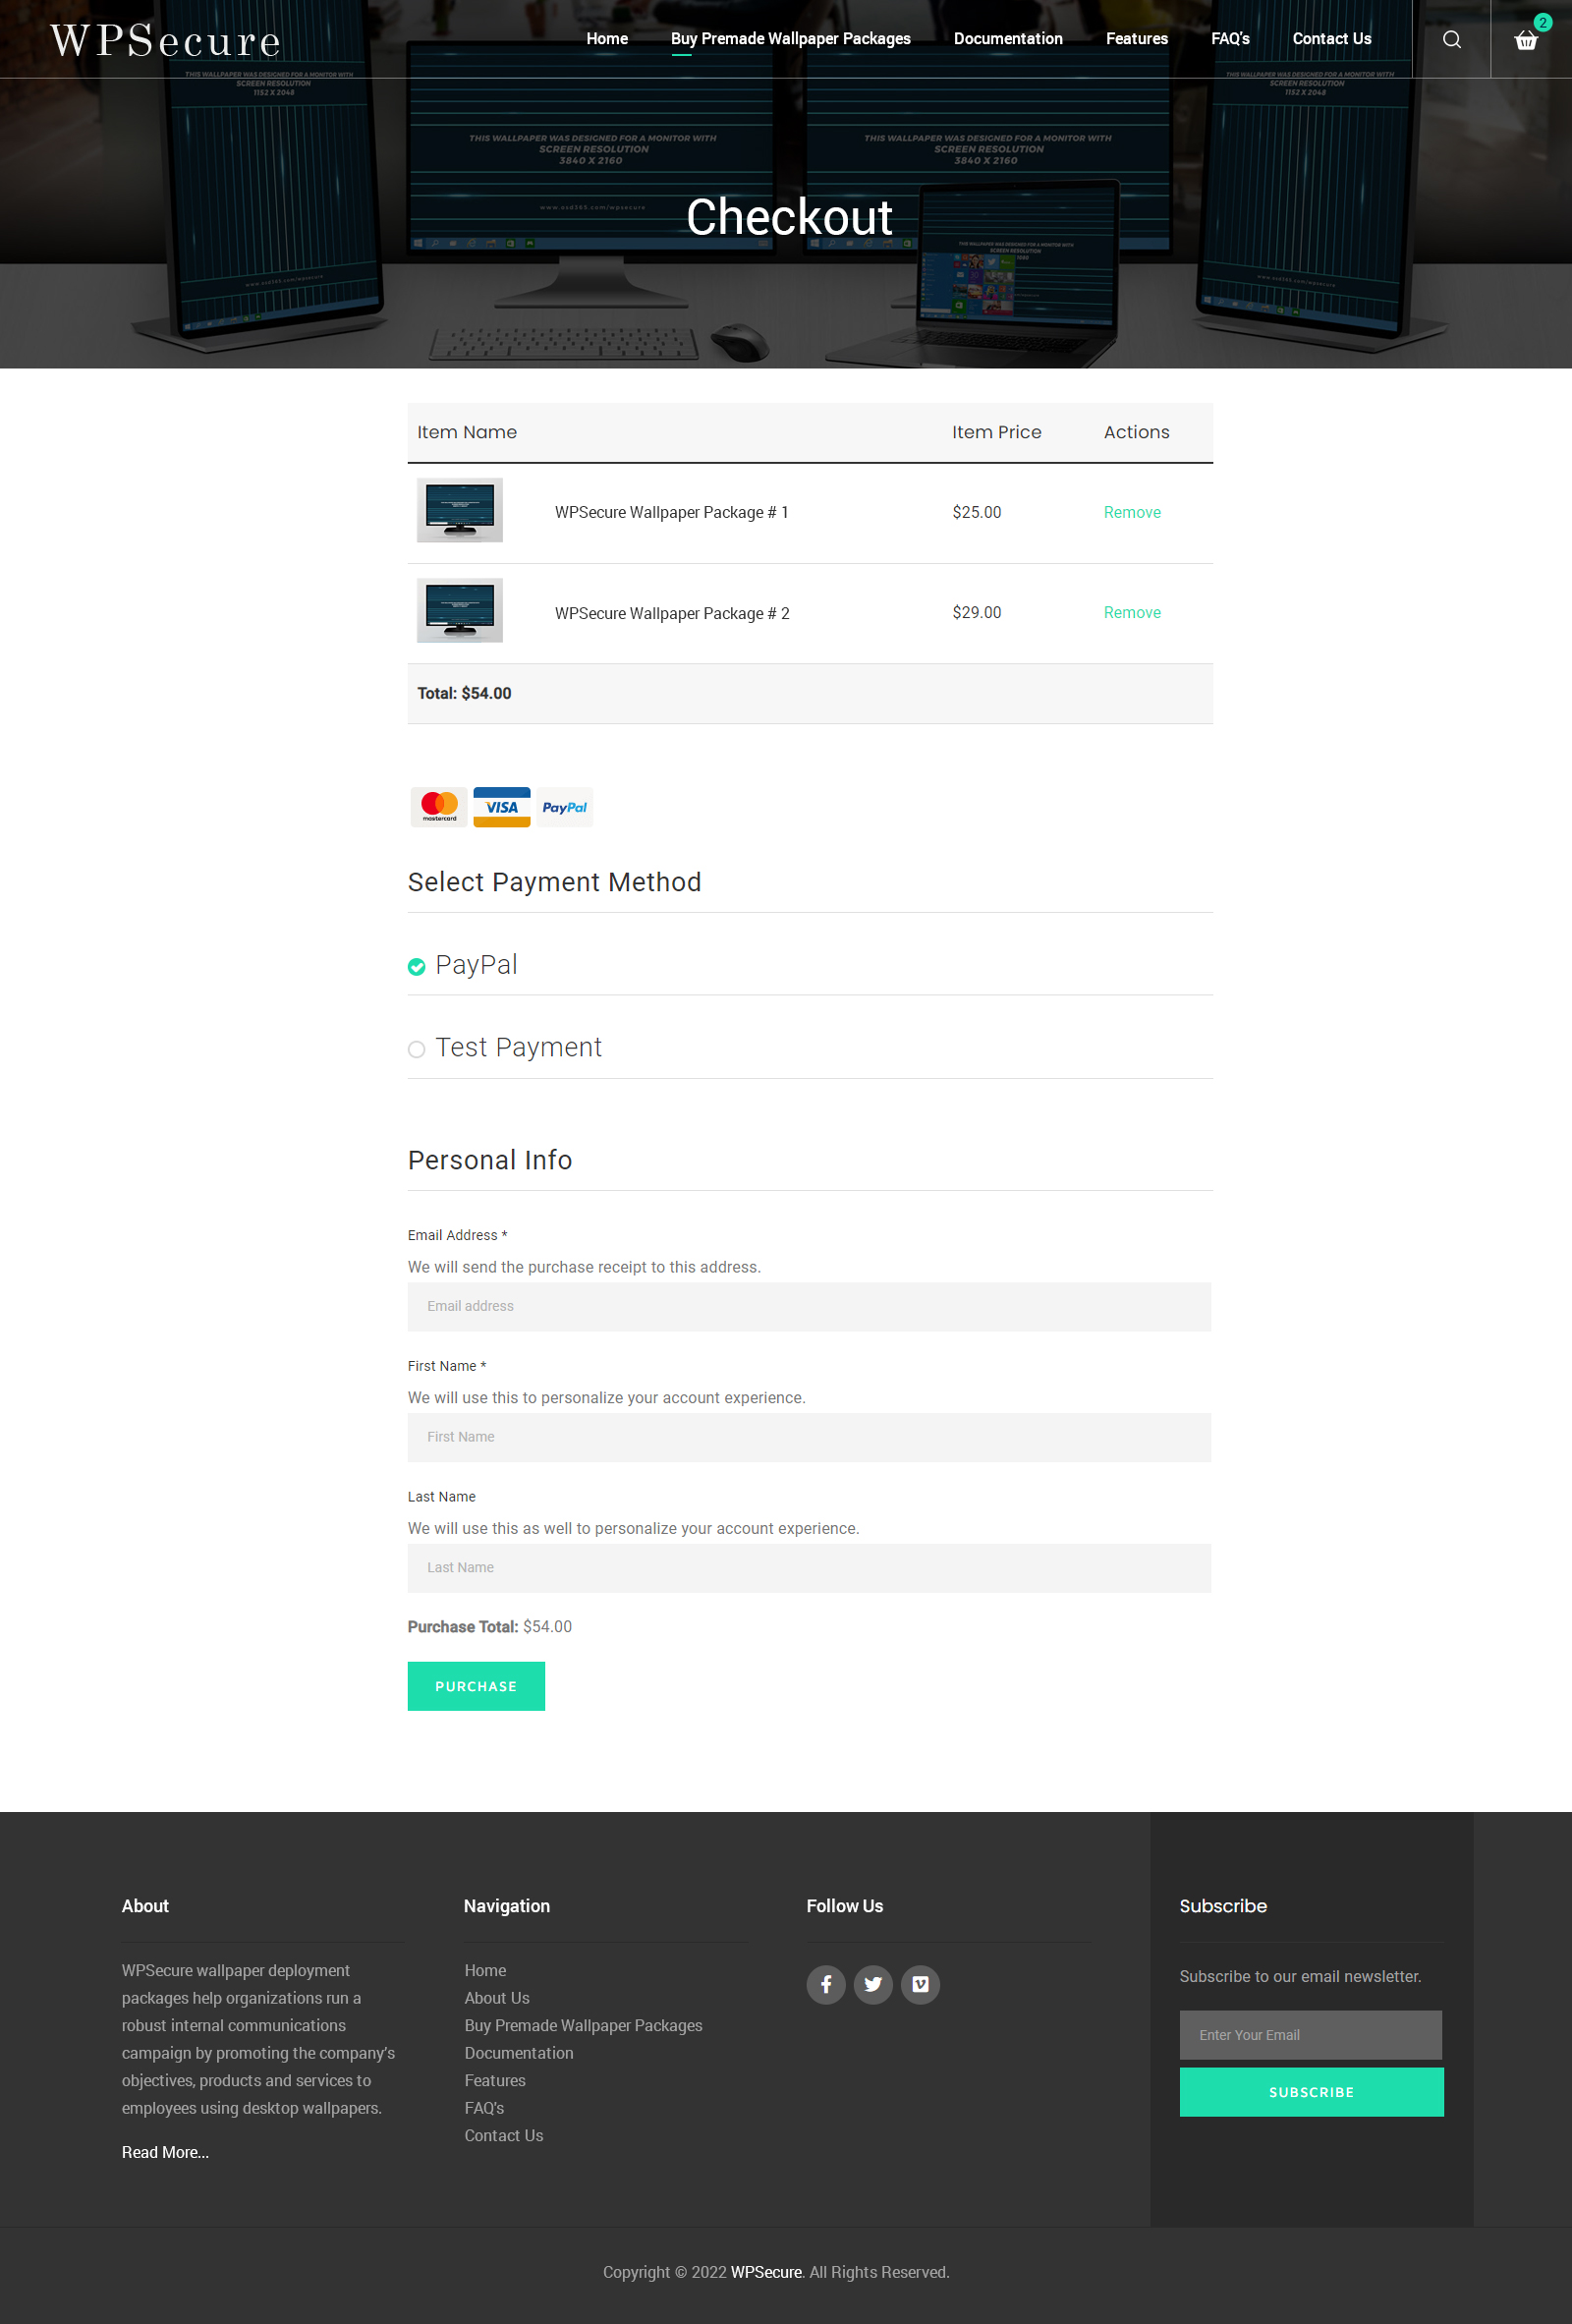Focus the Last Name field

coord(809,1568)
